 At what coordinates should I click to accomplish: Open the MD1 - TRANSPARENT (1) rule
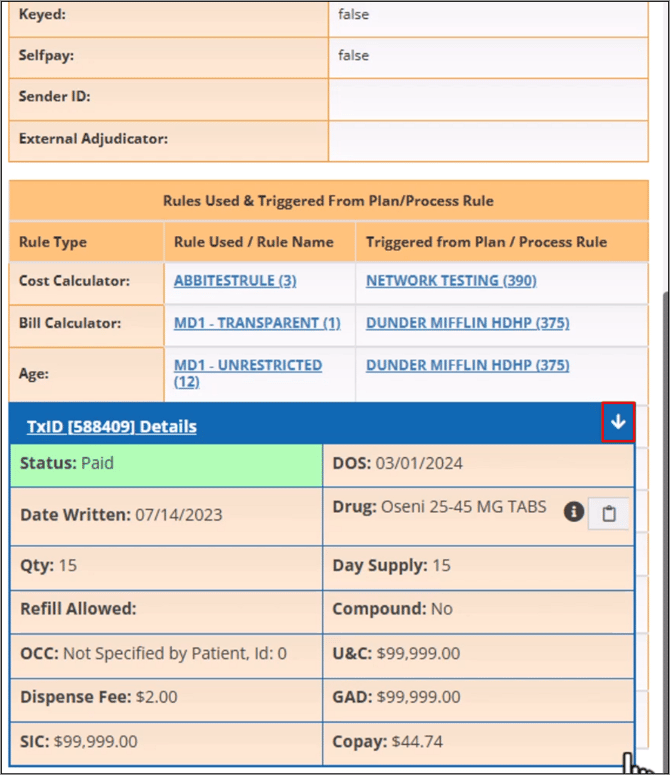click(257, 323)
